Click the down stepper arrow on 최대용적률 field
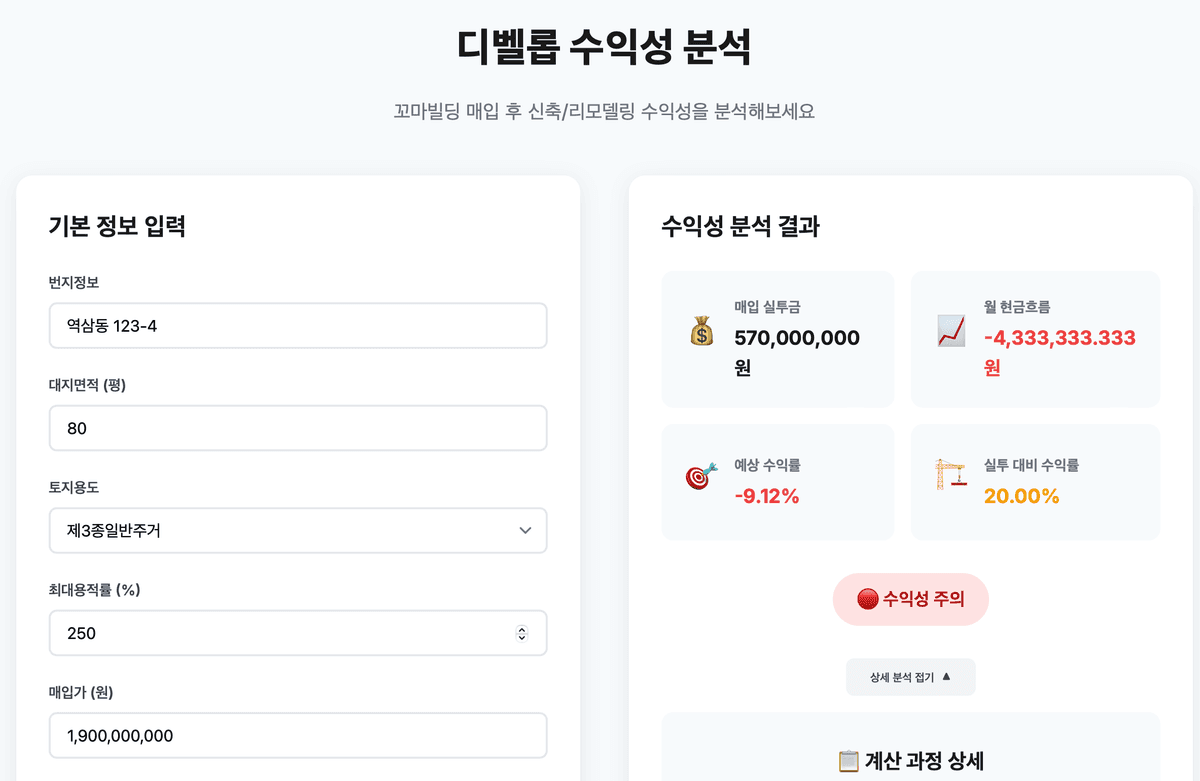The image size is (1200, 781). point(522,637)
